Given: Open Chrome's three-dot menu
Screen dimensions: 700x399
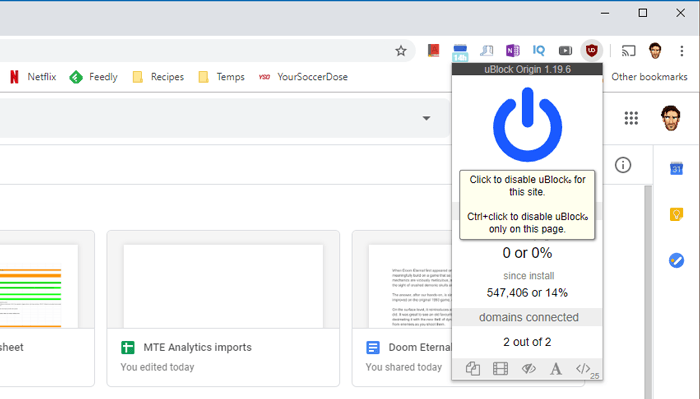Looking at the screenshot, I should (682, 51).
